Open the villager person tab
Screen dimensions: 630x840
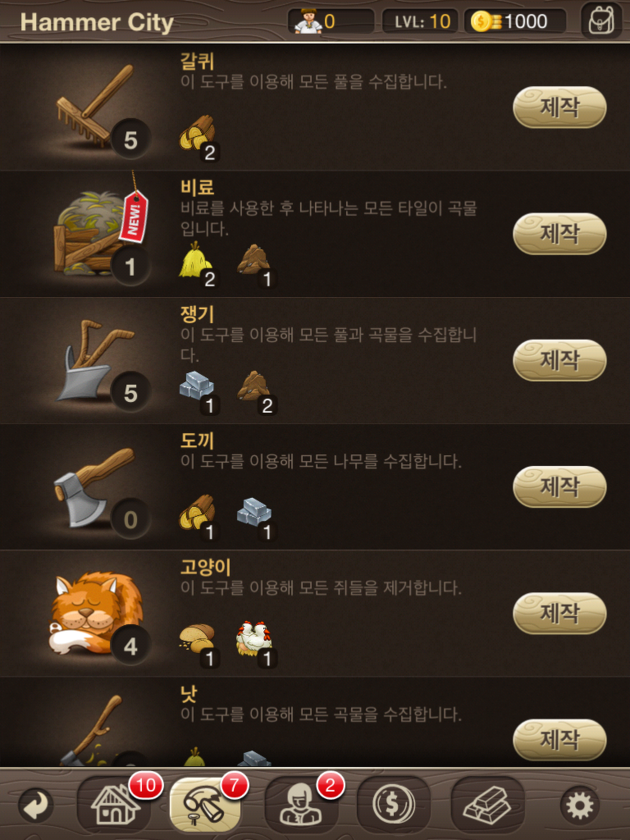301,805
